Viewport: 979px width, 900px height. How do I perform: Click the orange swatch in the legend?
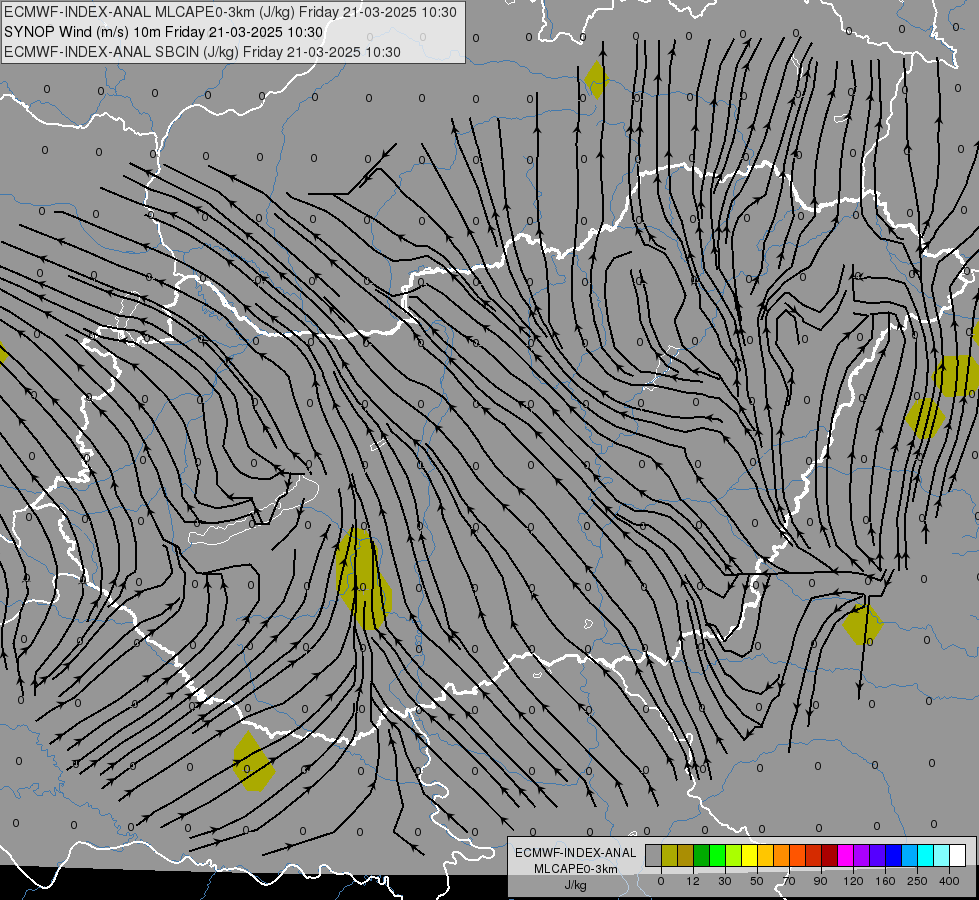782,855
